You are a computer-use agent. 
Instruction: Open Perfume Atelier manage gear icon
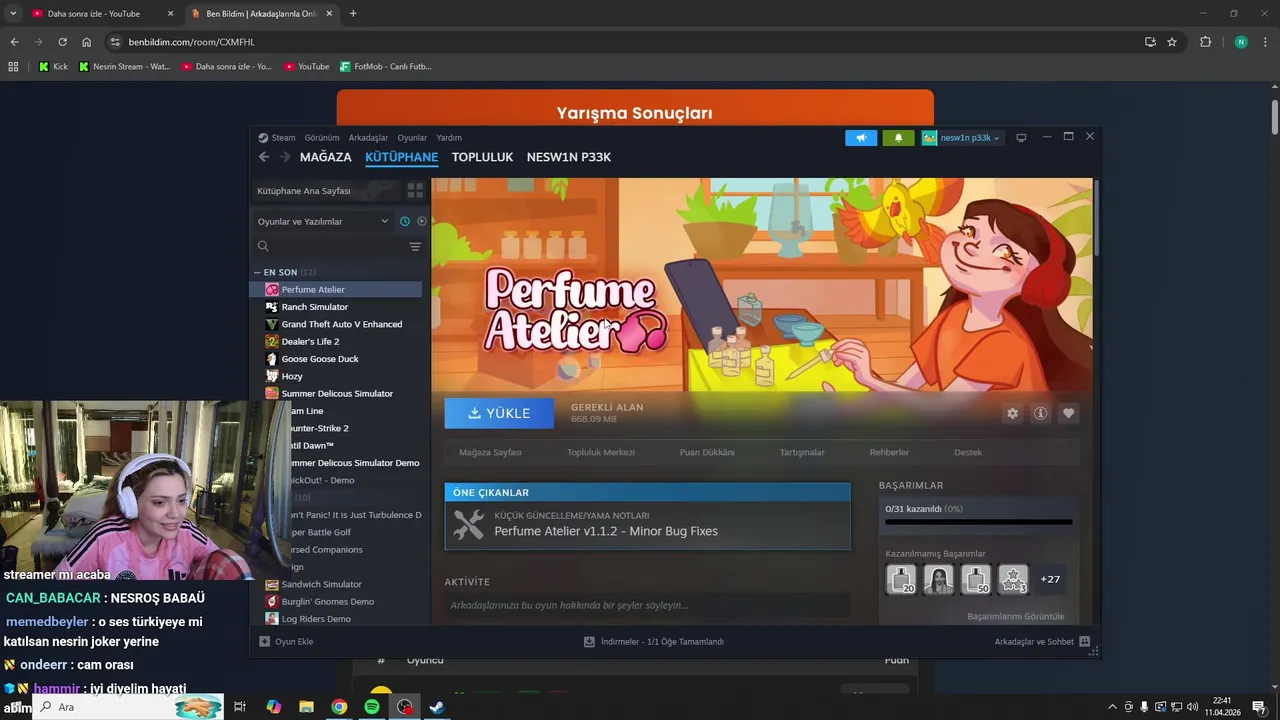pos(1012,413)
